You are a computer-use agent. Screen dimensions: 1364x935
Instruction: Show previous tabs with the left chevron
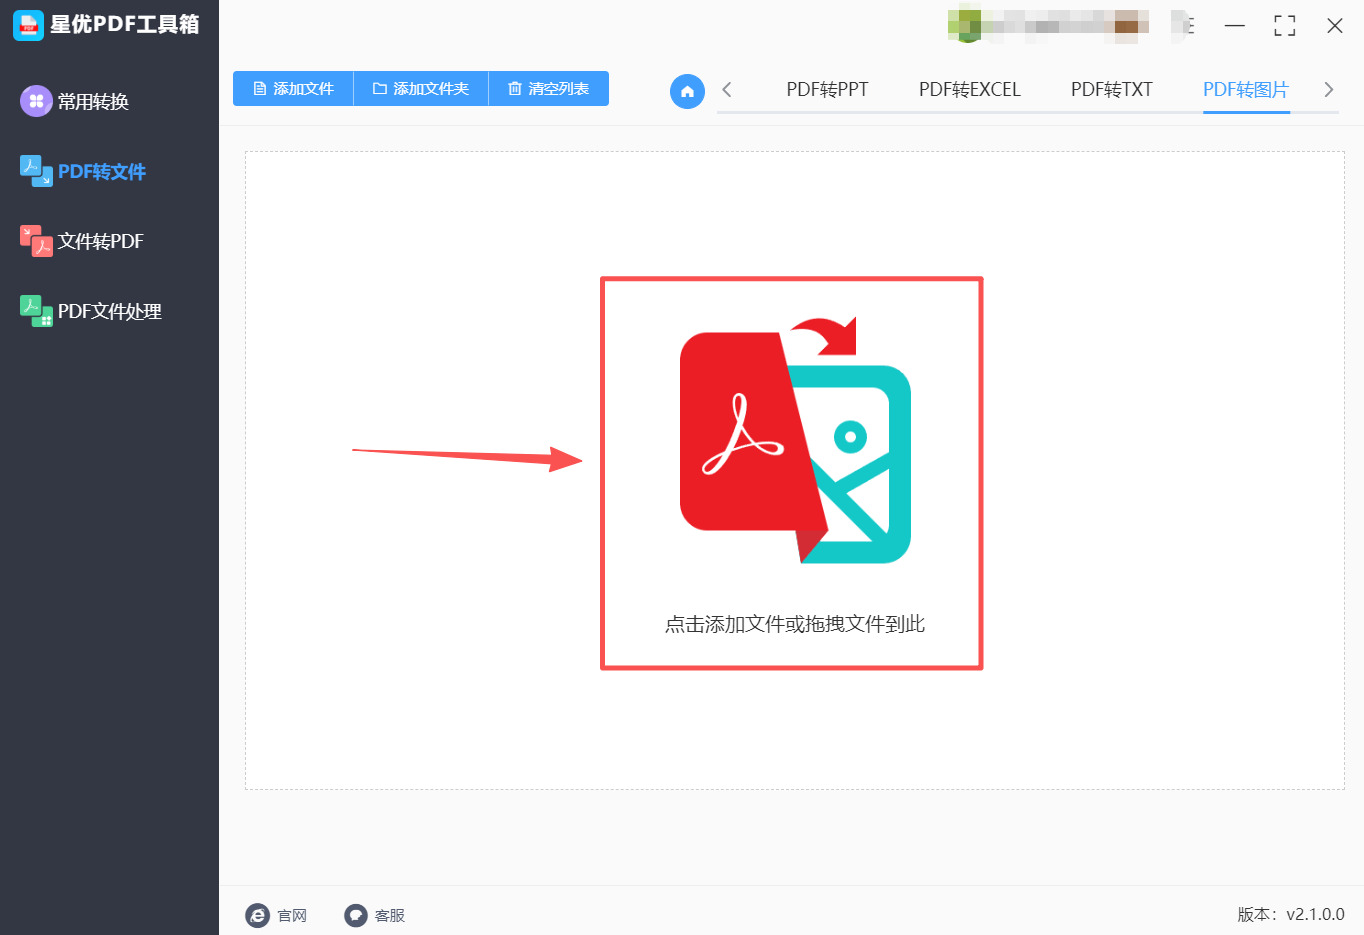pos(727,90)
